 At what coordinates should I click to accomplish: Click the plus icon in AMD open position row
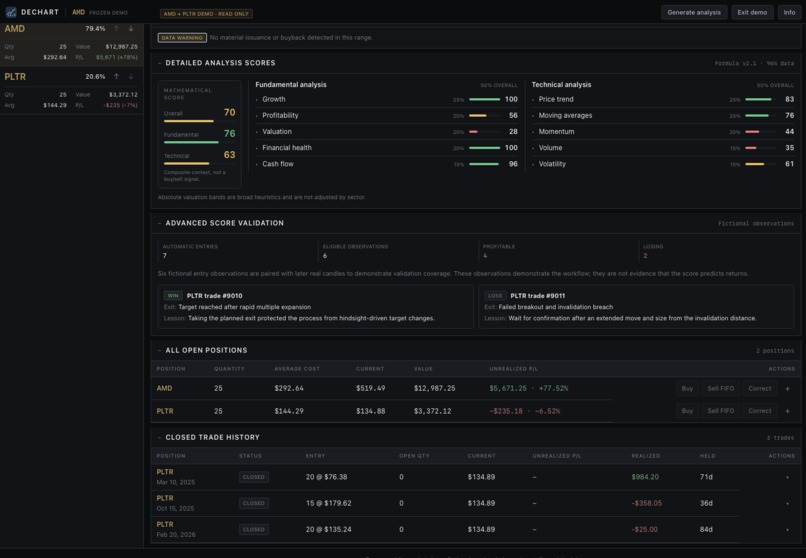(787, 388)
